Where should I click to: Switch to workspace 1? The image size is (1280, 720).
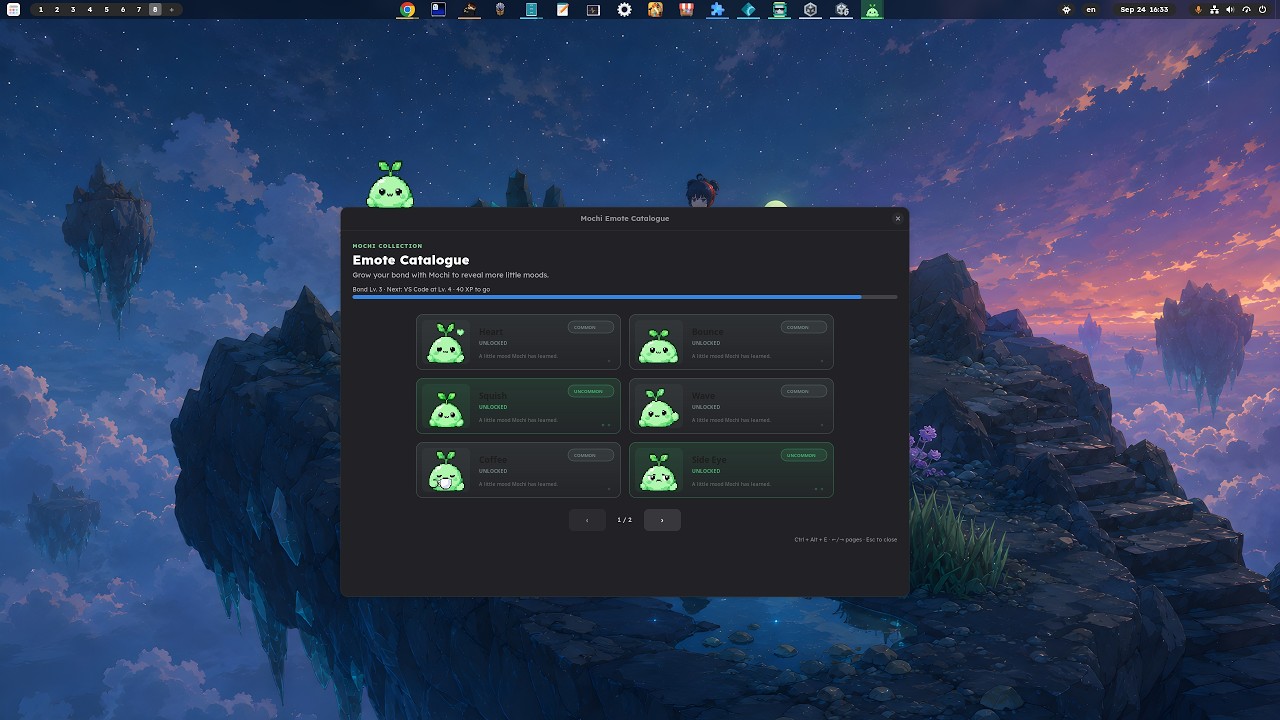click(41, 9)
